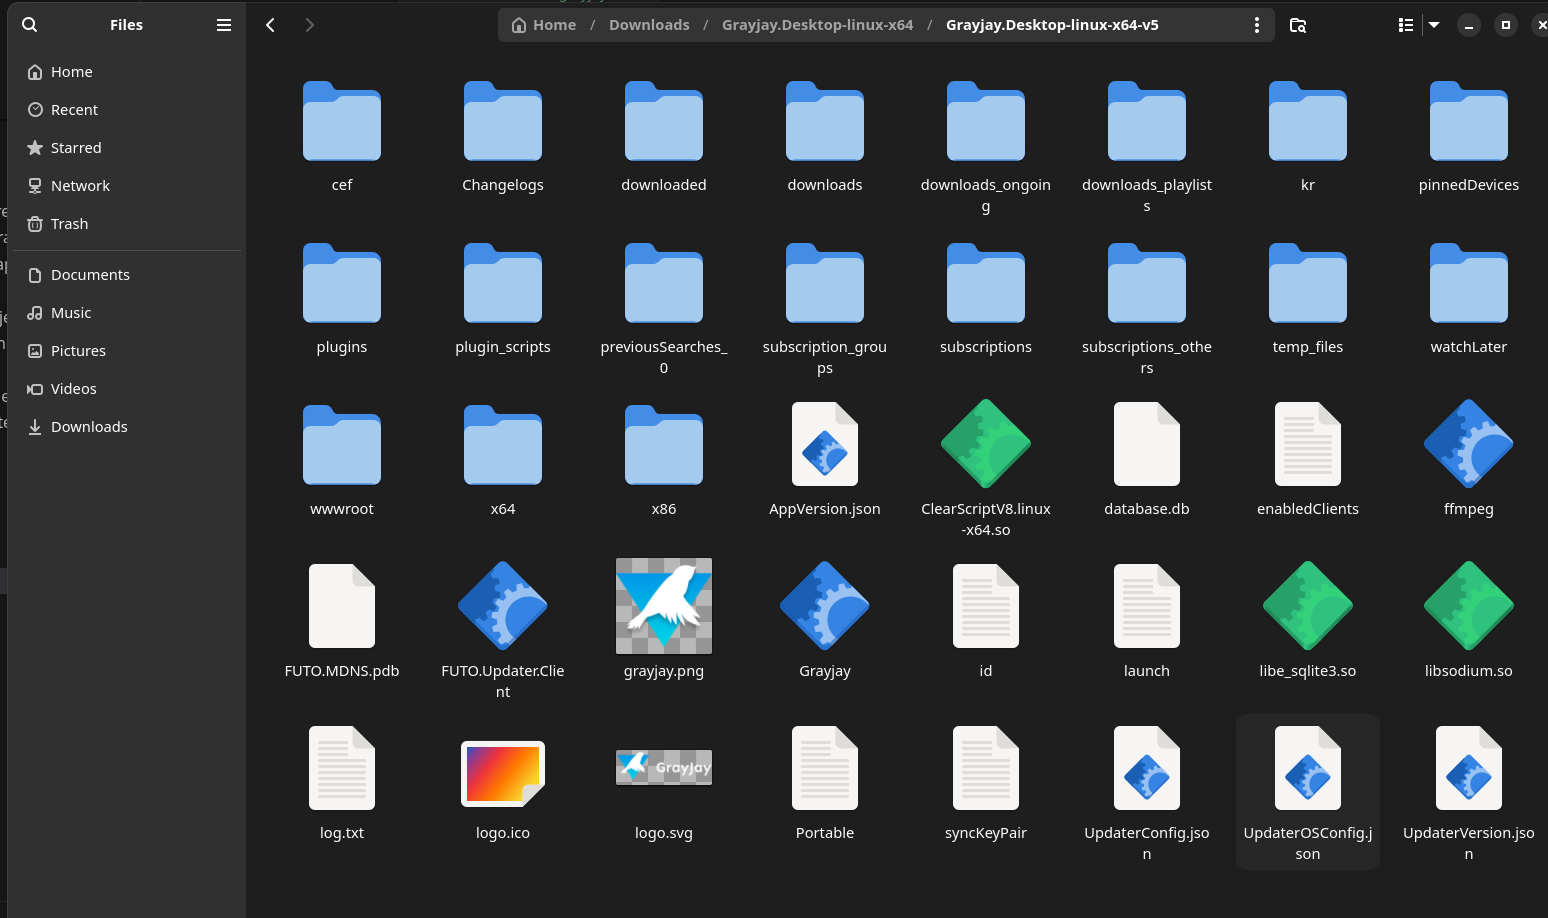Select the FUTO.Updater.Client executable
Screen dimensions: 1548x918
click(503, 607)
